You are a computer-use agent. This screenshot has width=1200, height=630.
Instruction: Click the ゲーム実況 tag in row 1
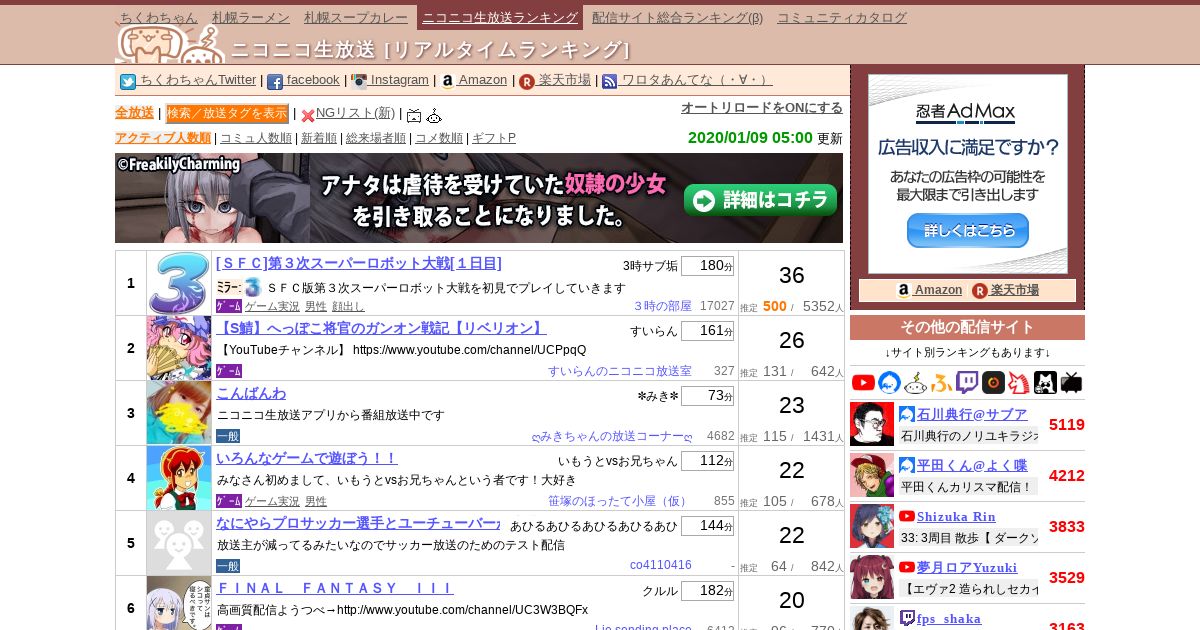tap(272, 306)
